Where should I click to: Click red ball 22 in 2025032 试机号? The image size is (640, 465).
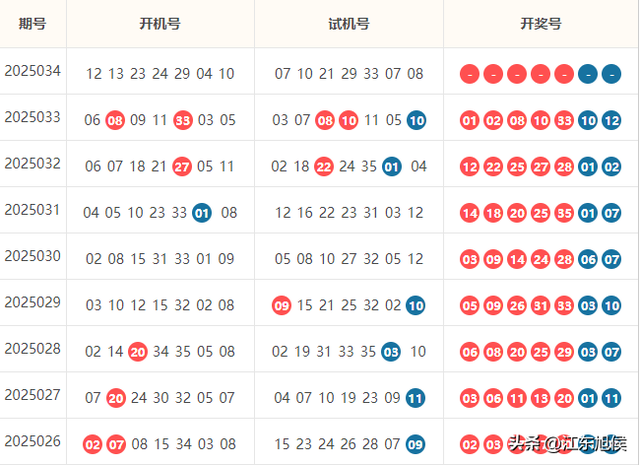(324, 167)
